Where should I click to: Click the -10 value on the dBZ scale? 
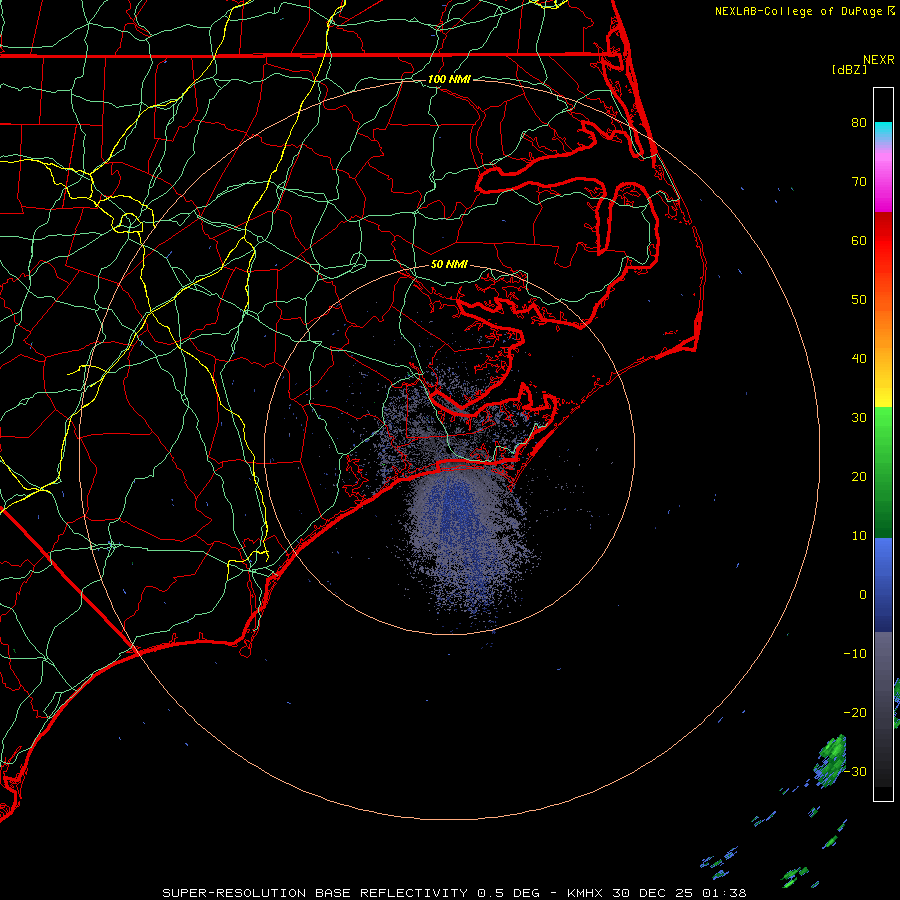click(855, 654)
